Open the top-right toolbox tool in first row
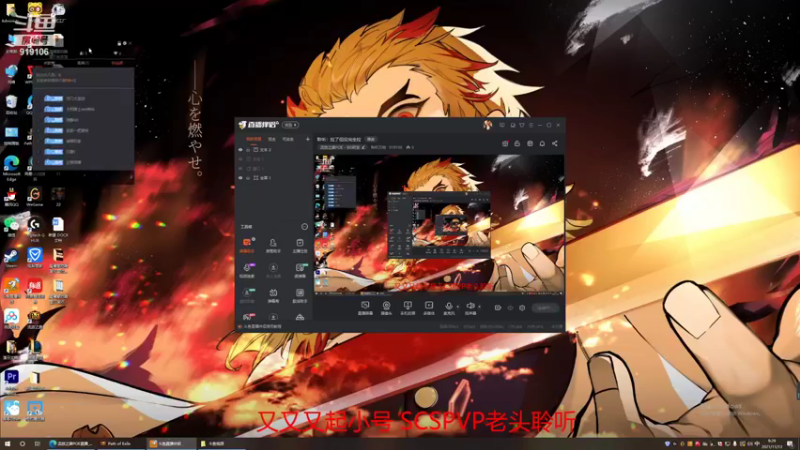This screenshot has width=800, height=450. tap(299, 245)
